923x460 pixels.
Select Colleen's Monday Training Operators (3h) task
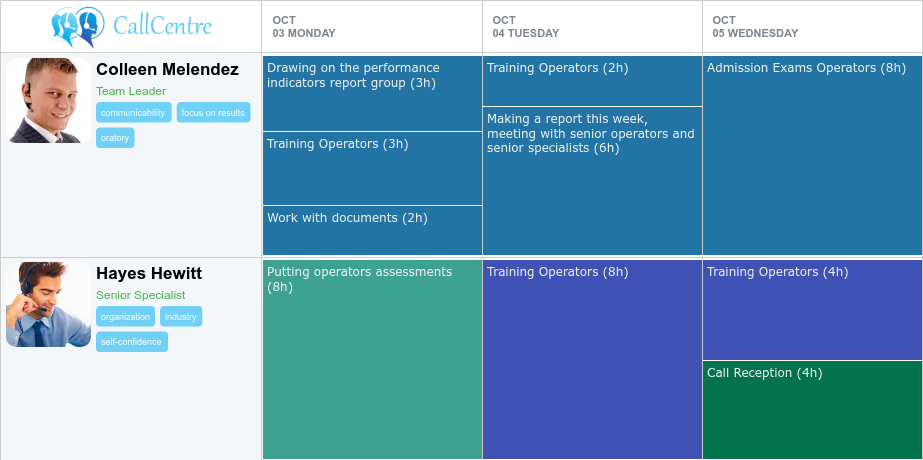[x=372, y=168]
